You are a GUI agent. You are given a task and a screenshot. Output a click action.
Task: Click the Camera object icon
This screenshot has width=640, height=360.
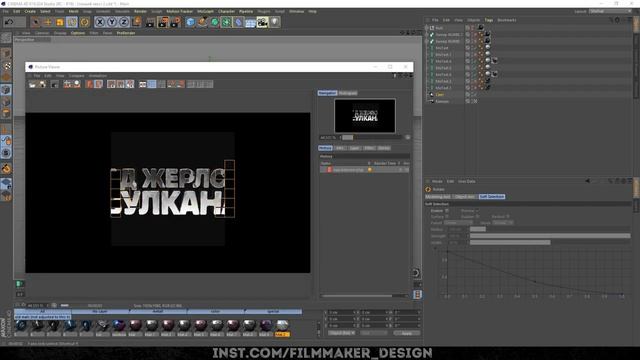click(262, 22)
